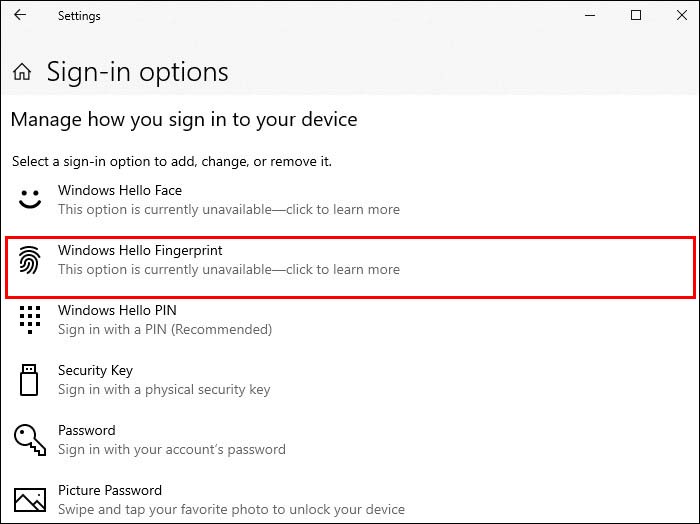Click 'Sign in with a PIN (Recommended)' text
This screenshot has height=524, width=700.
165,330
